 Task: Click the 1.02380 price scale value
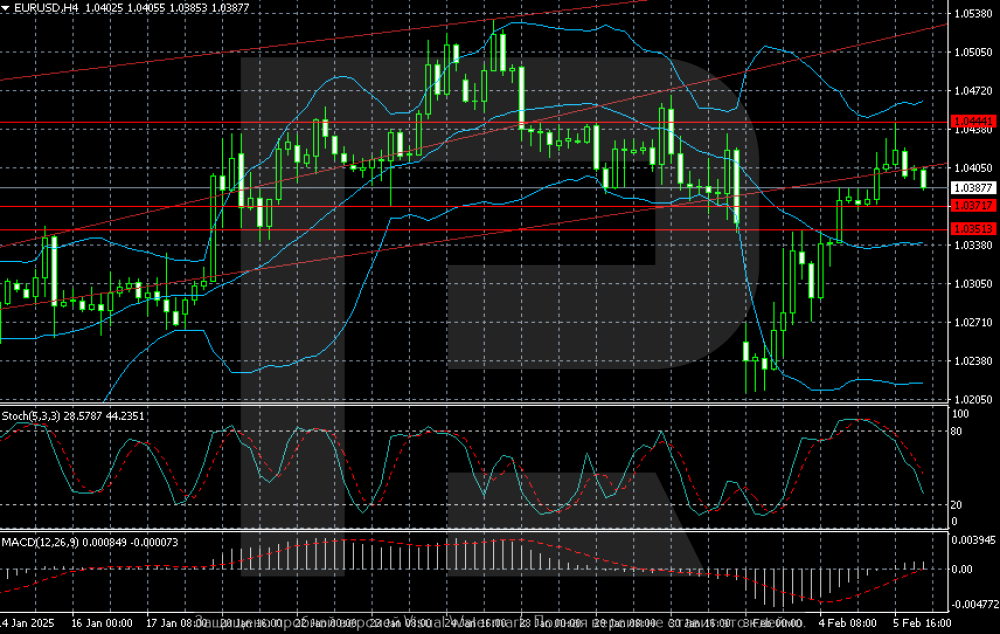pos(972,361)
